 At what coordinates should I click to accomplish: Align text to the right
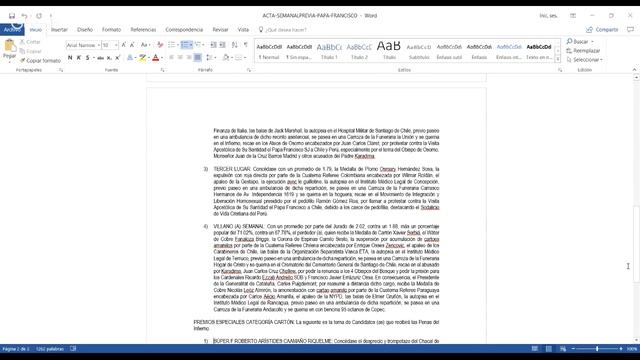coord(189,58)
